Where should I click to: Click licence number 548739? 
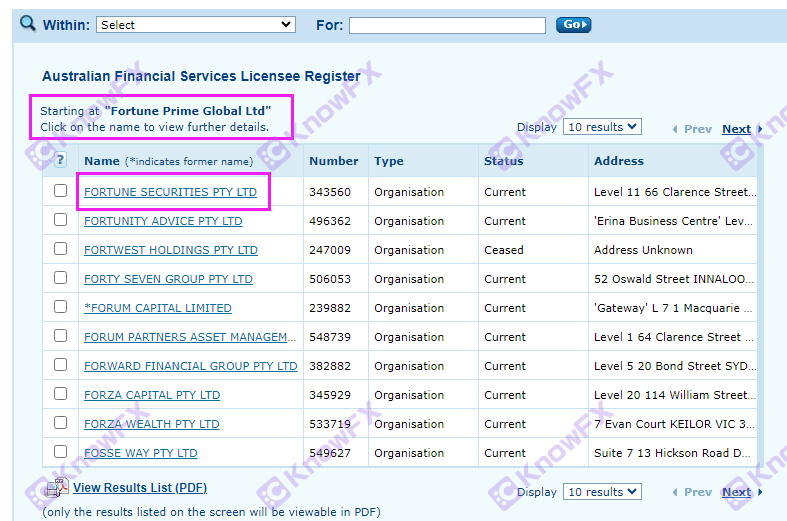[x=330, y=337]
